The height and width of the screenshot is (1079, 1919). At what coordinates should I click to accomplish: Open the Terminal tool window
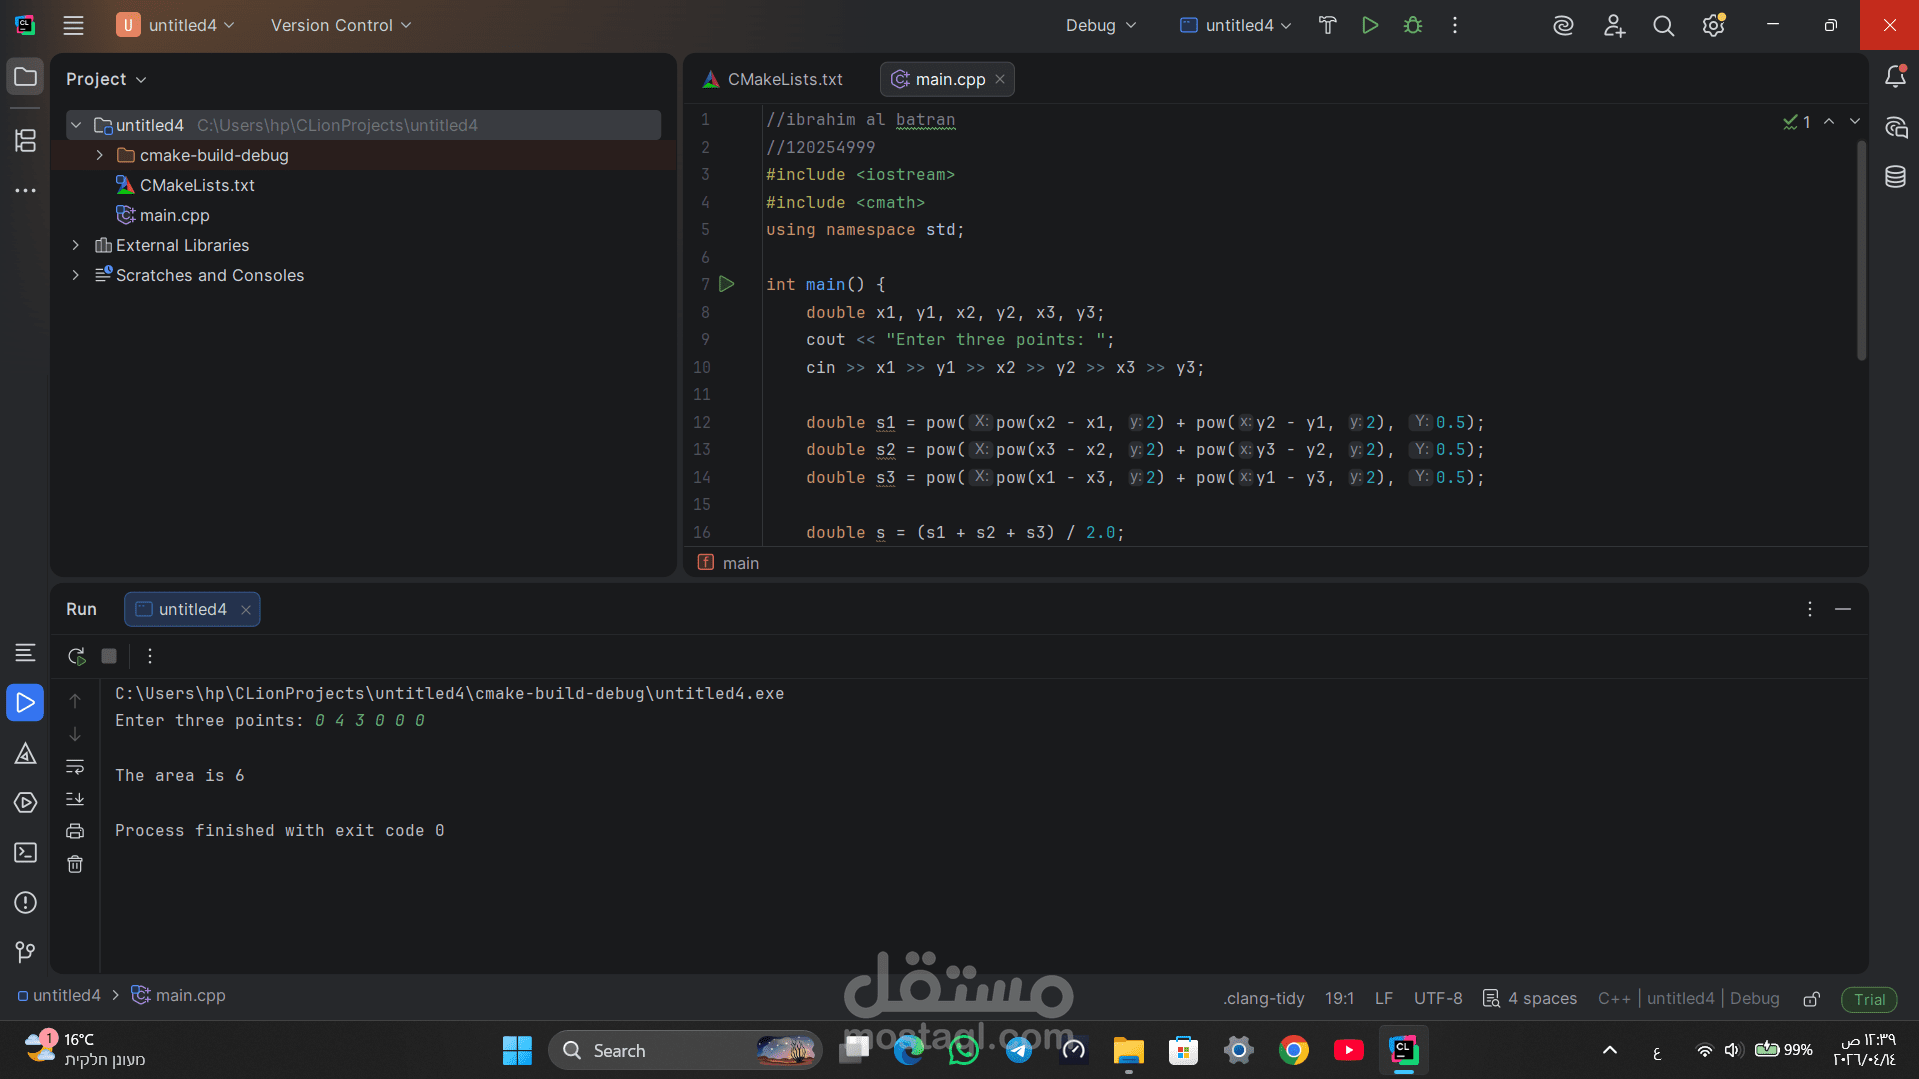pos(25,853)
